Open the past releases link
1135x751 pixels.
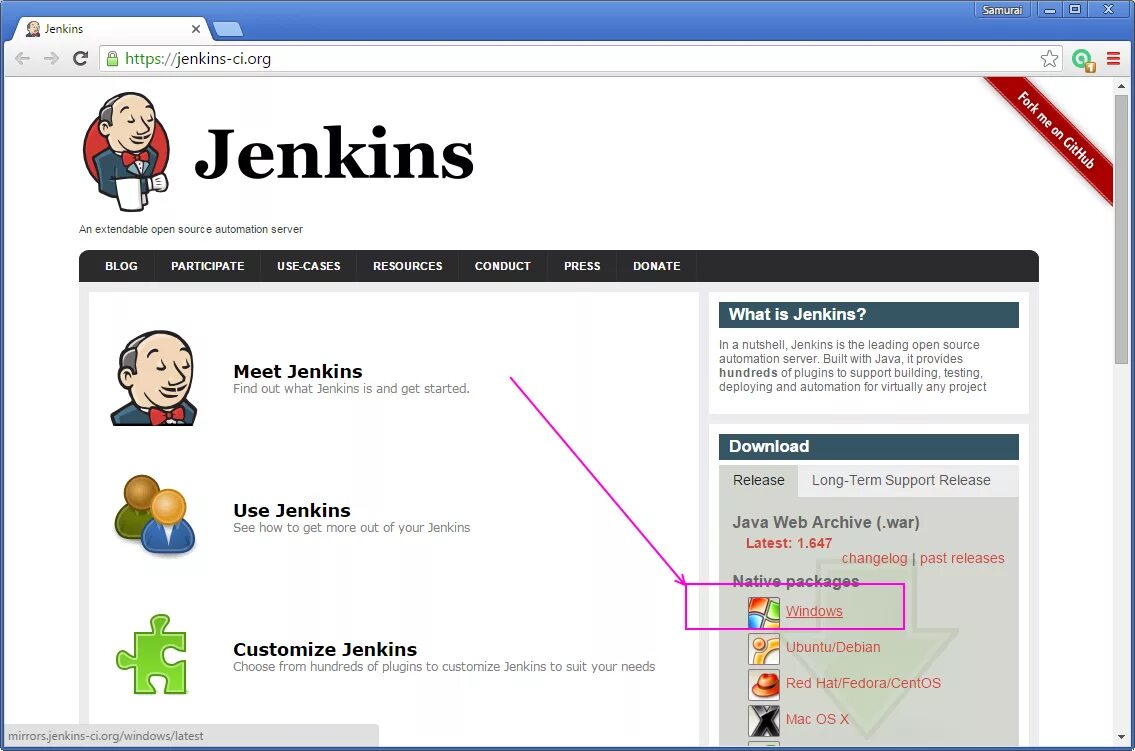962,559
